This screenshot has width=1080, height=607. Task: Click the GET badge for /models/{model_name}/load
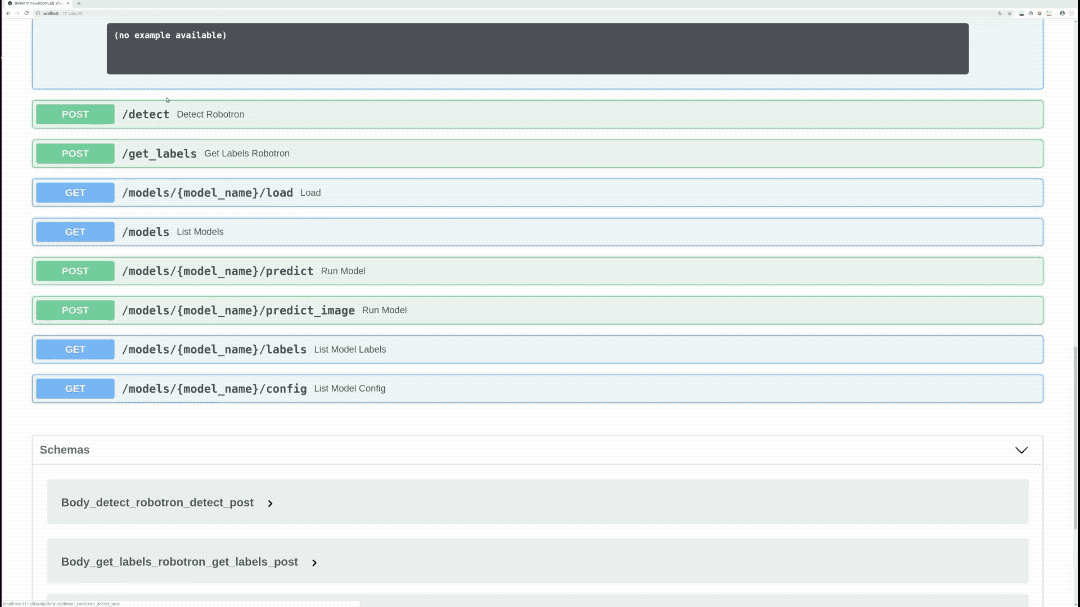75,193
